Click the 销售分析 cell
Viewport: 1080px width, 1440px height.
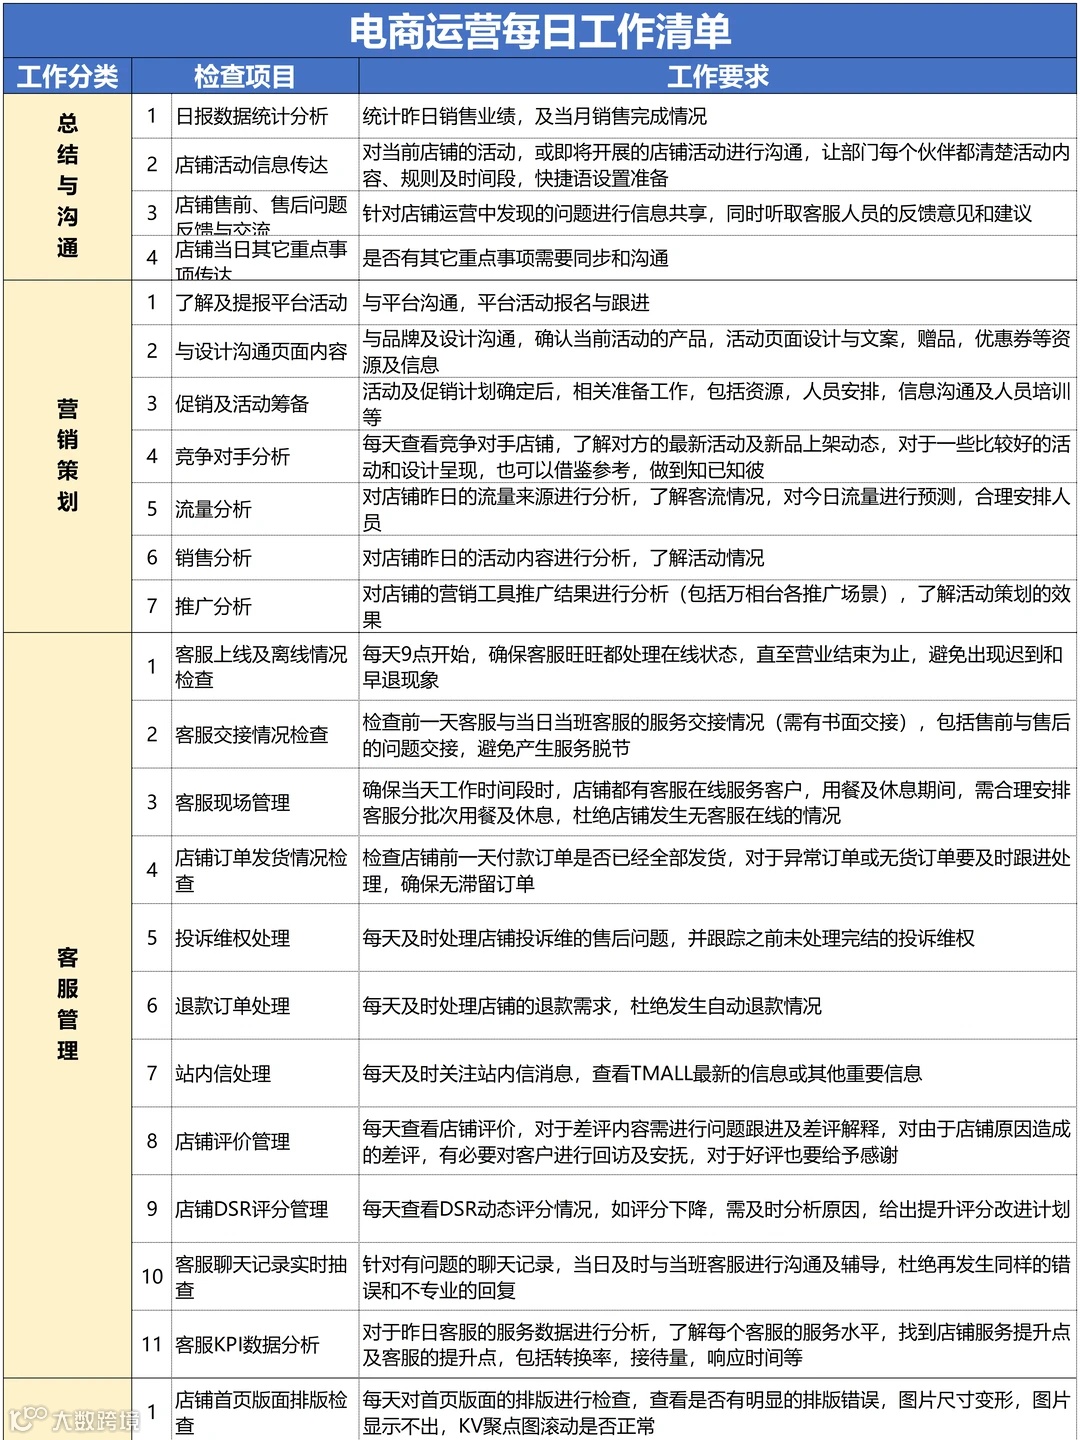pyautogui.click(x=265, y=557)
